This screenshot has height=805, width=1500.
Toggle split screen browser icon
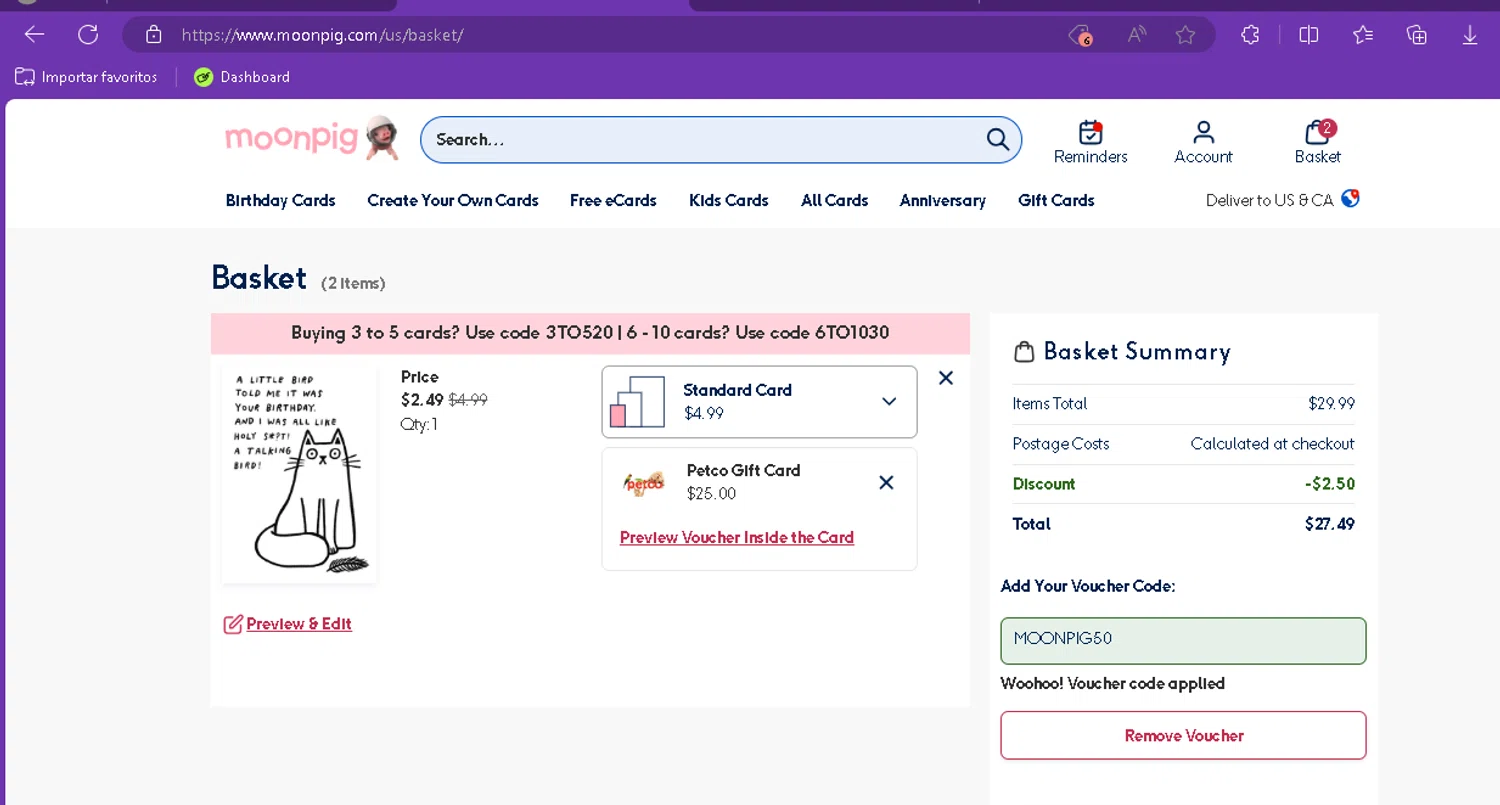[1309, 35]
